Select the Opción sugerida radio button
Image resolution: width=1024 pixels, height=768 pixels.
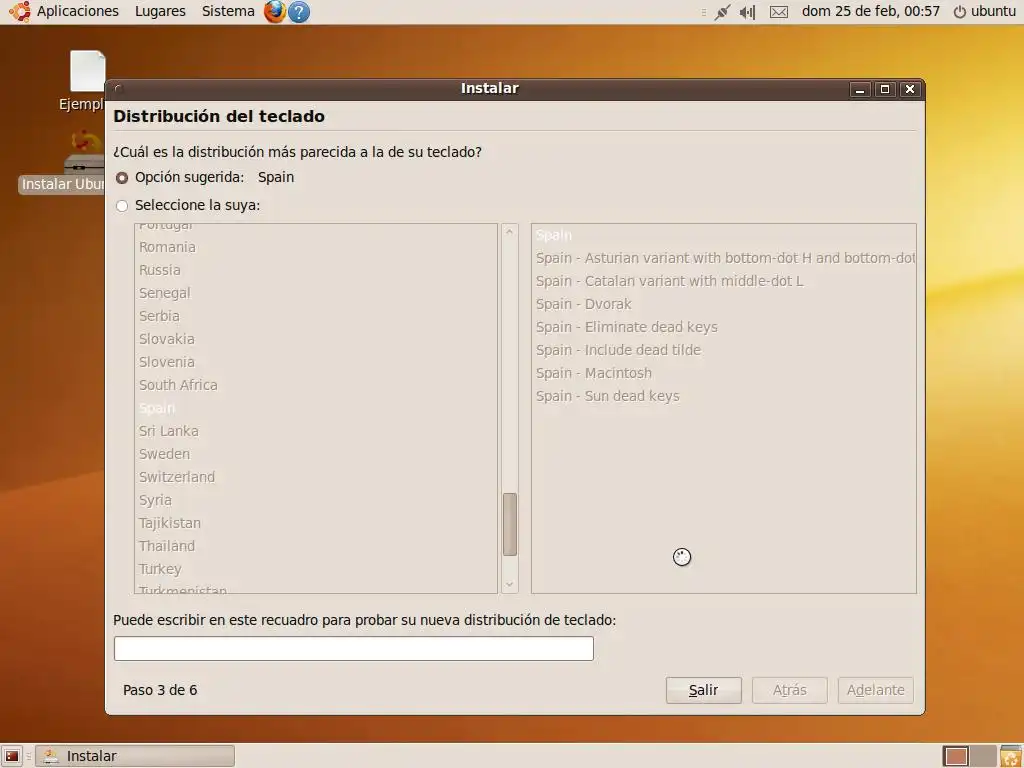[121, 178]
